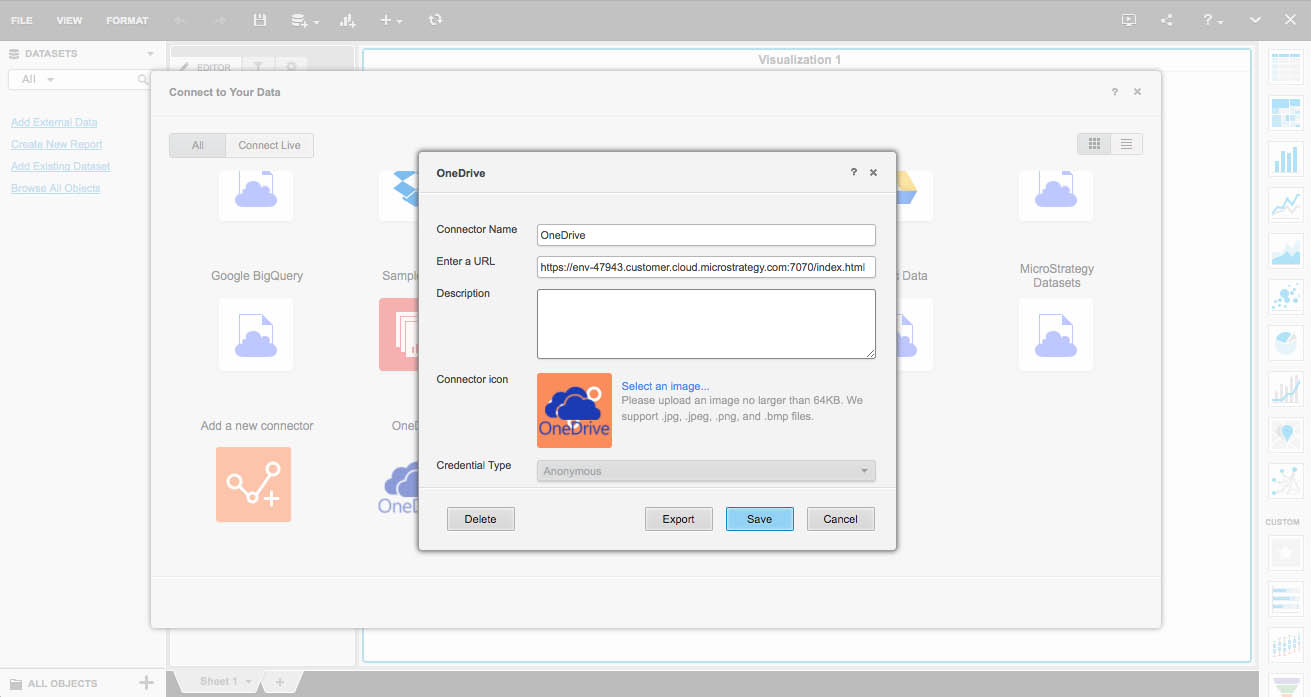Switch to grid view of connectors
Viewport: 1311px width, 697px height.
[x=1094, y=145]
